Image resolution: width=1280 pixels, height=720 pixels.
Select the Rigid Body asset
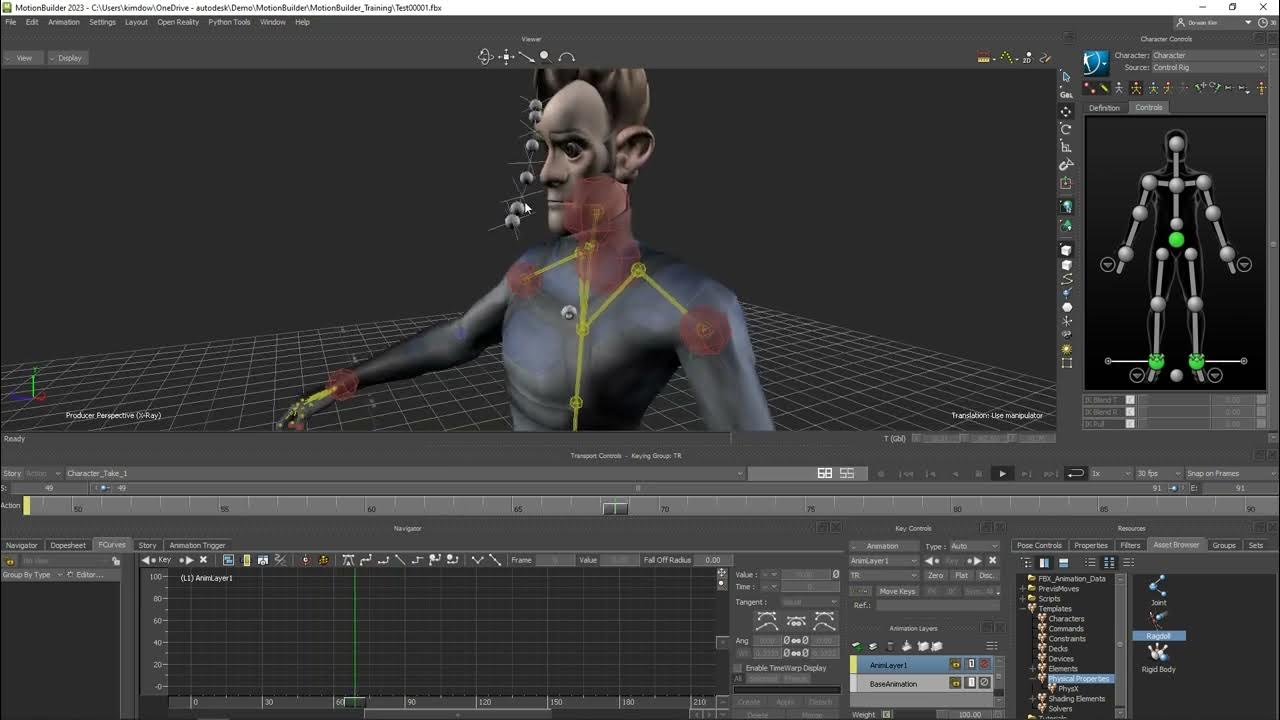tap(1158, 658)
